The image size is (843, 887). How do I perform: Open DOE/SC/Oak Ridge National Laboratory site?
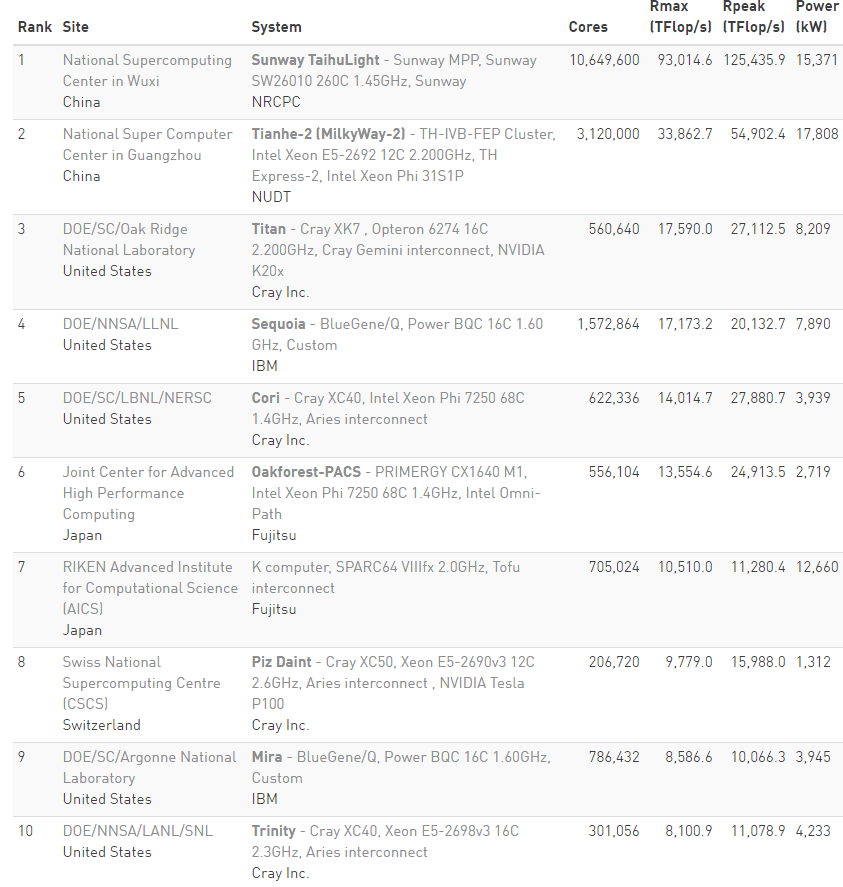pyautogui.click(x=129, y=239)
